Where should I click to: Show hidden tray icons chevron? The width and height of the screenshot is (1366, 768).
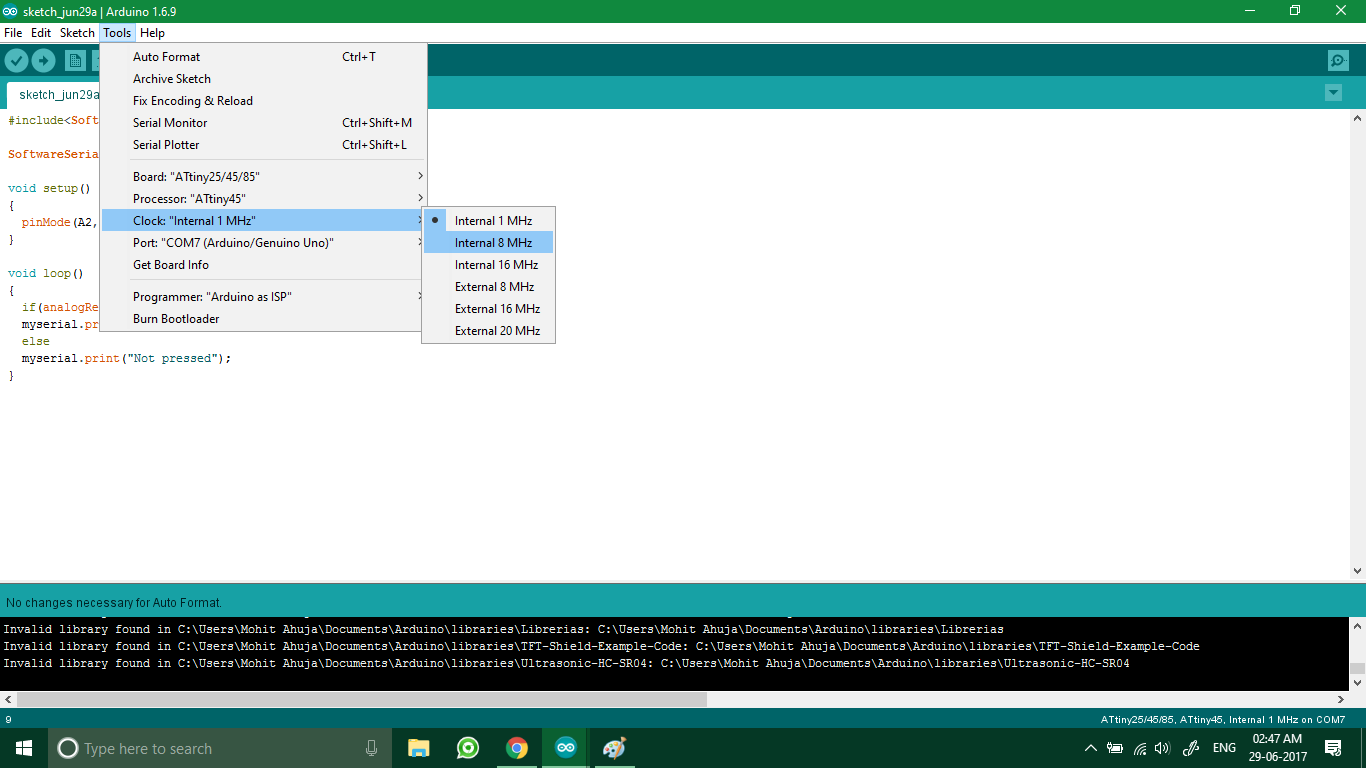coord(1090,748)
